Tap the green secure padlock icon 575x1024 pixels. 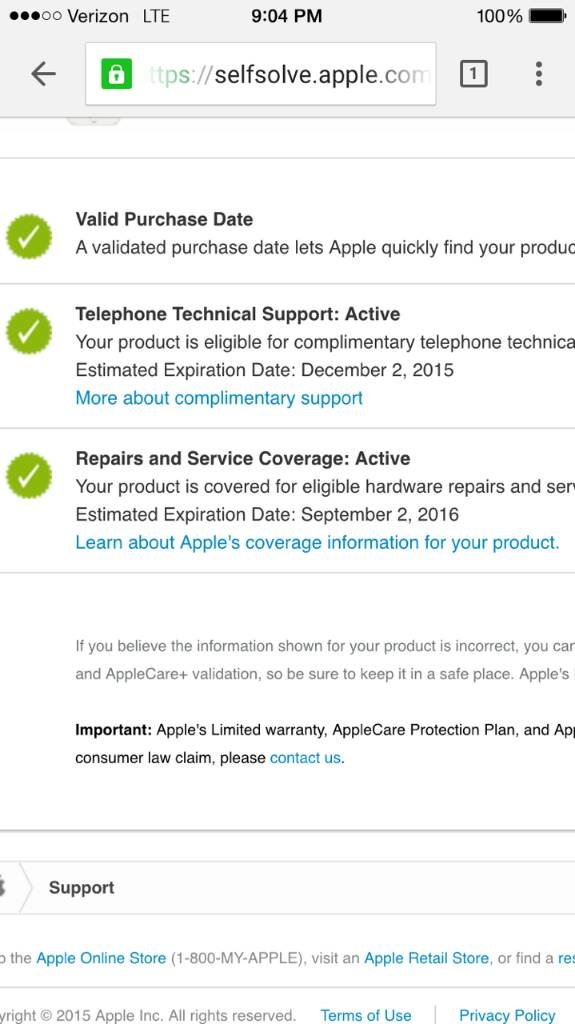click(x=116, y=74)
